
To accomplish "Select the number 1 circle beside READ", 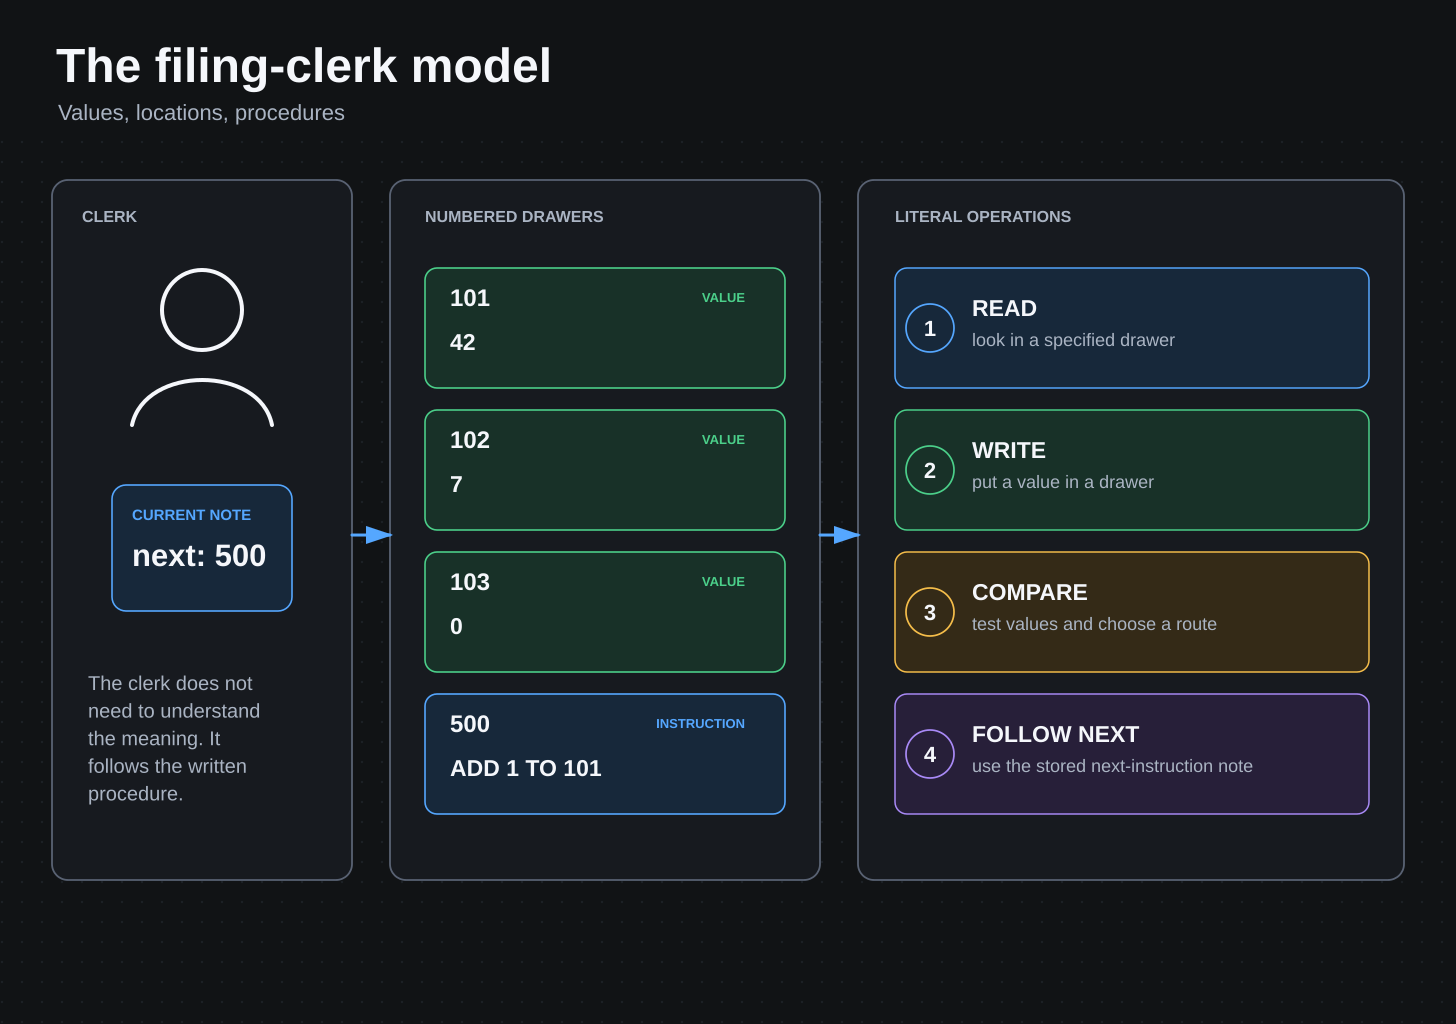I will pos(930,328).
